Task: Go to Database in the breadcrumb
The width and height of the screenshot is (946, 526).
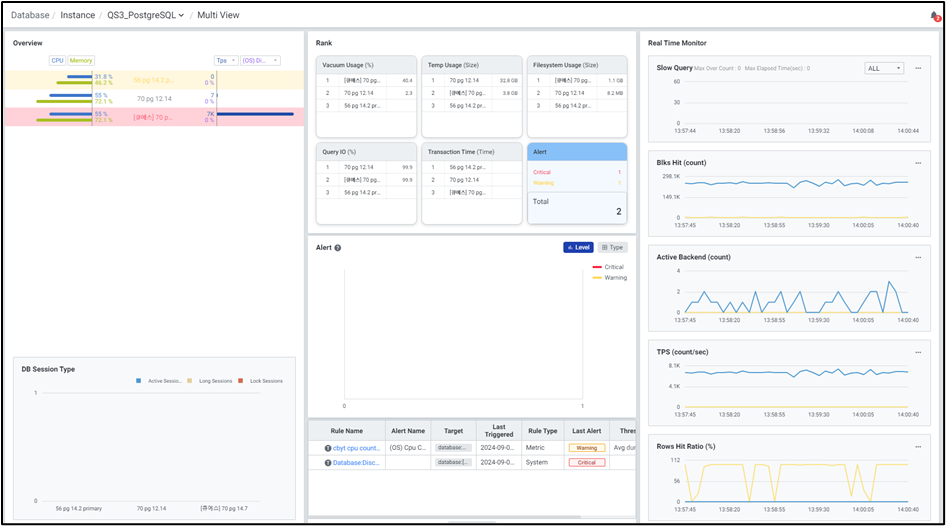Action: click(30, 16)
